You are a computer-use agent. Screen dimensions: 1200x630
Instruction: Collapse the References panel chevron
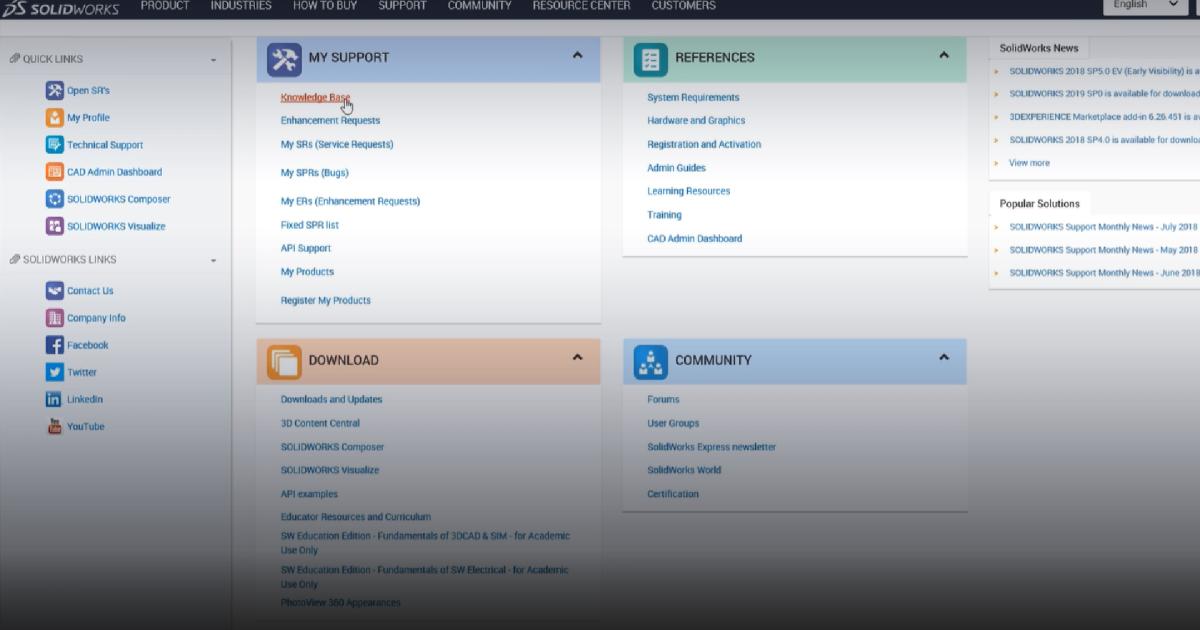click(944, 55)
